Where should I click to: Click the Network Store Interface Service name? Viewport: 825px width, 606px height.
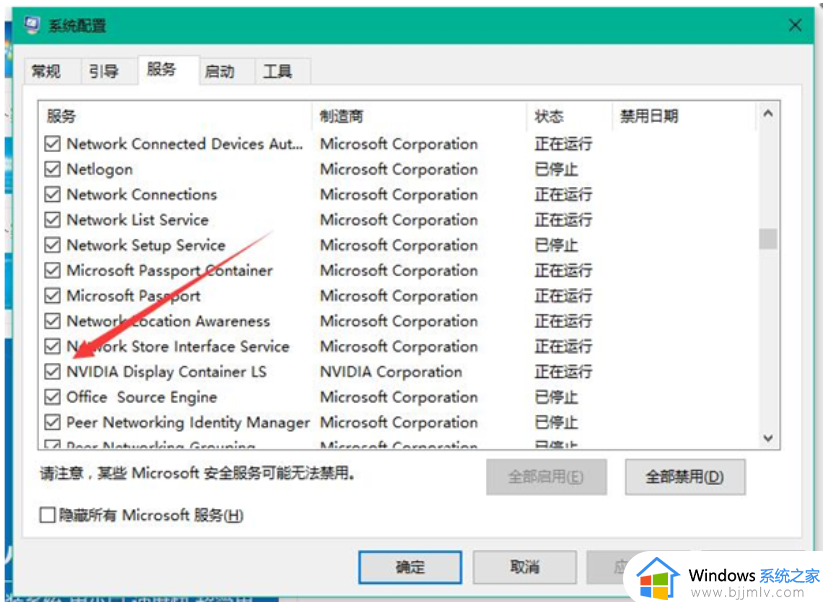(178, 346)
